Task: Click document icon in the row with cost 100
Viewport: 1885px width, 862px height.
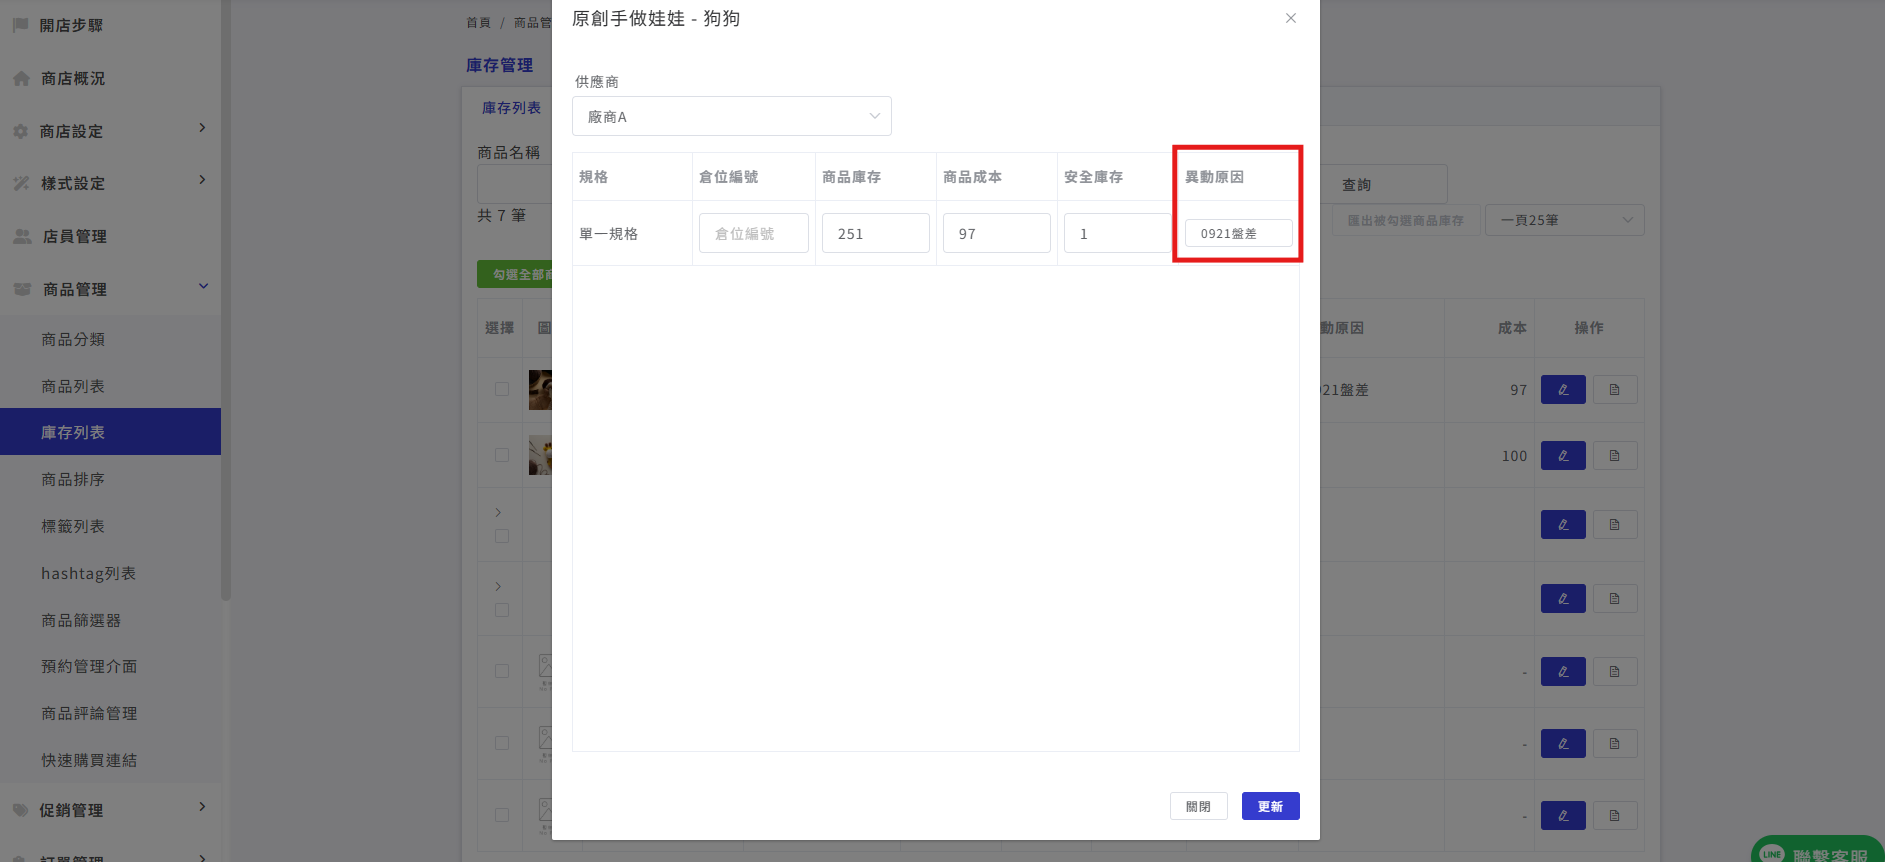Action: pos(1615,456)
